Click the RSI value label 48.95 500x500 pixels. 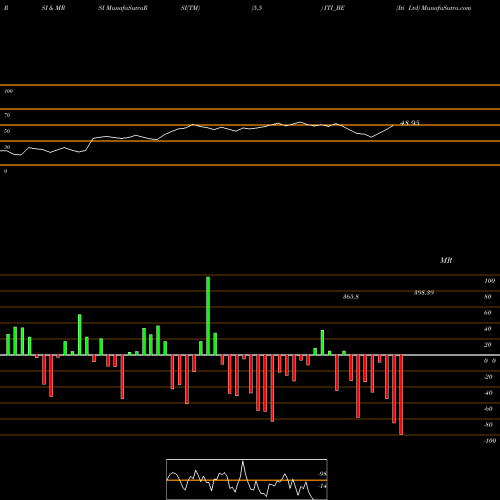(x=410, y=123)
